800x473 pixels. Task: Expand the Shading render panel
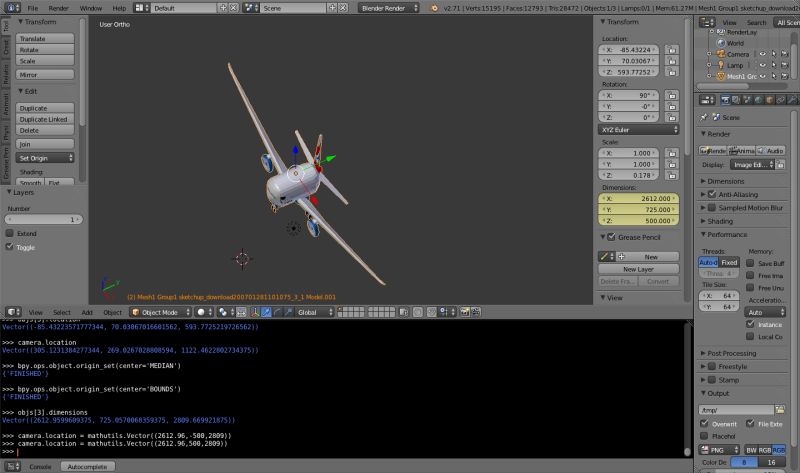coord(719,221)
